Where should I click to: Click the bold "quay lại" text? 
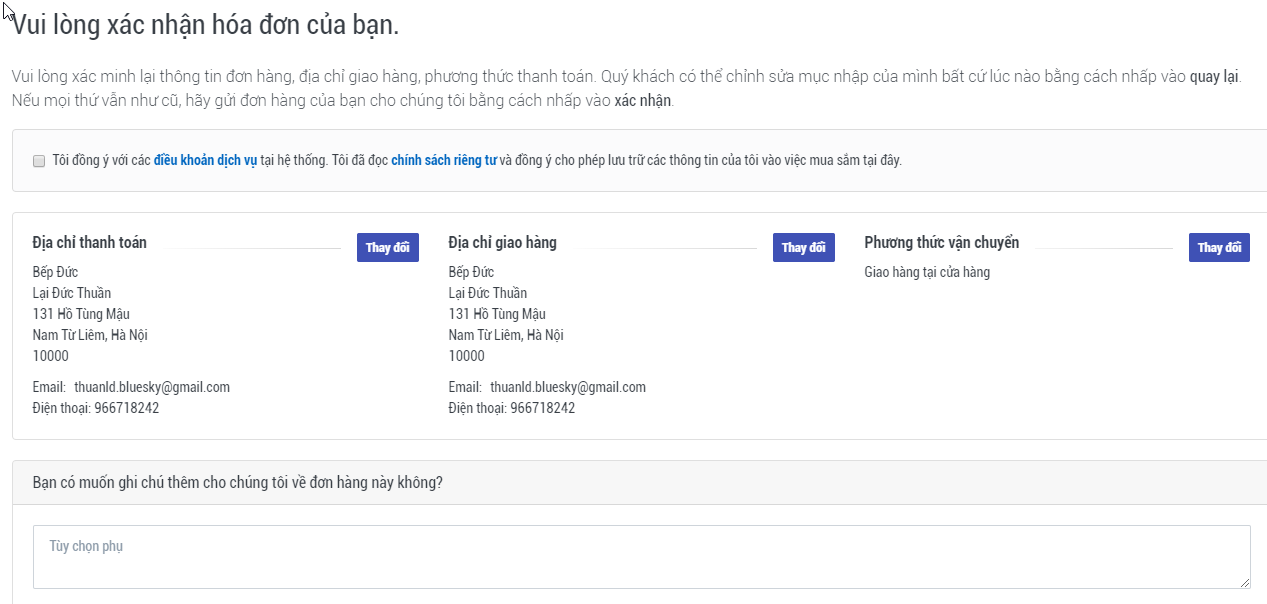[1214, 78]
